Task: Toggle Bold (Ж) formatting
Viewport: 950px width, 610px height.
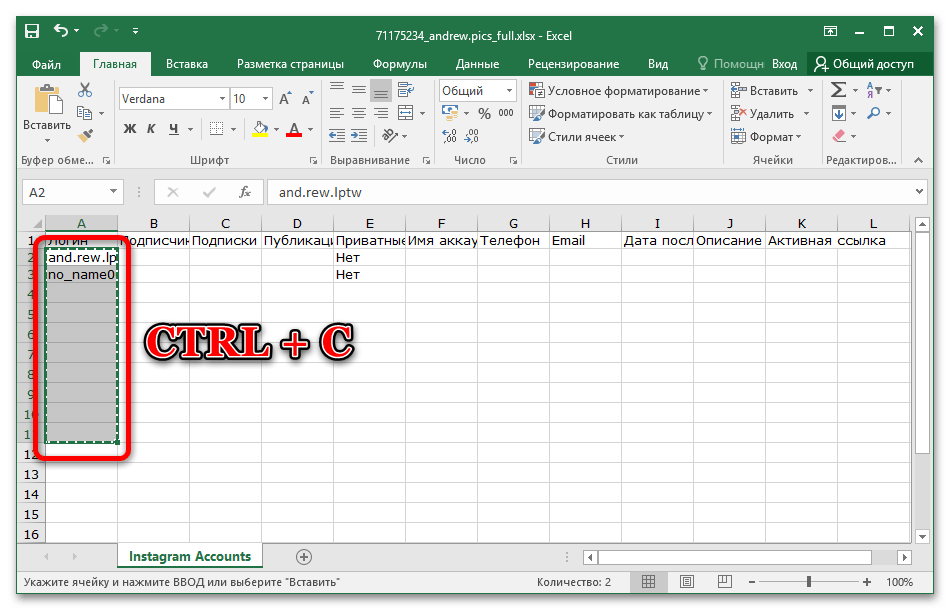Action: 130,129
